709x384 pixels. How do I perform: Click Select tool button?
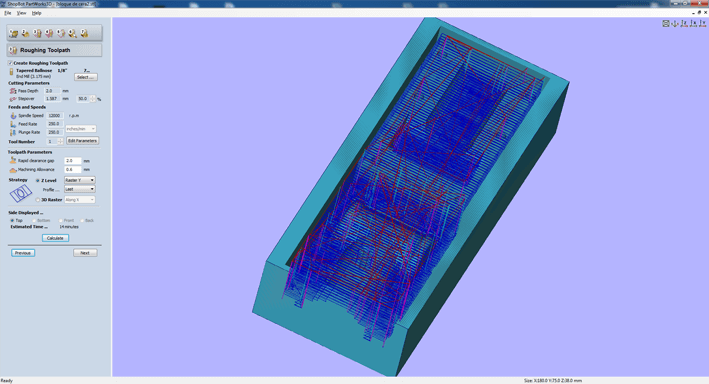click(85, 77)
